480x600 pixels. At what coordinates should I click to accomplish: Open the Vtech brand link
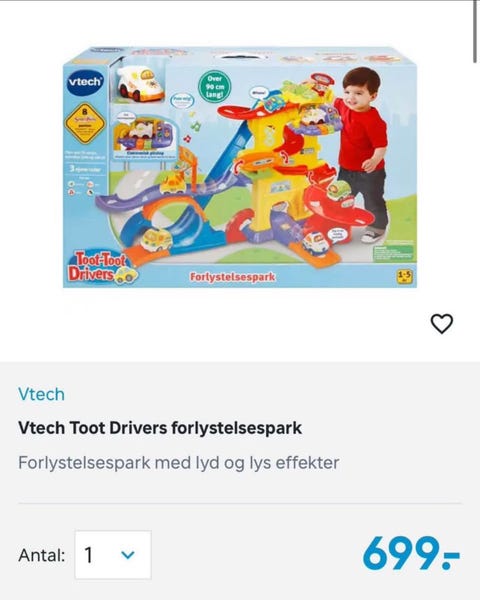[x=41, y=394]
